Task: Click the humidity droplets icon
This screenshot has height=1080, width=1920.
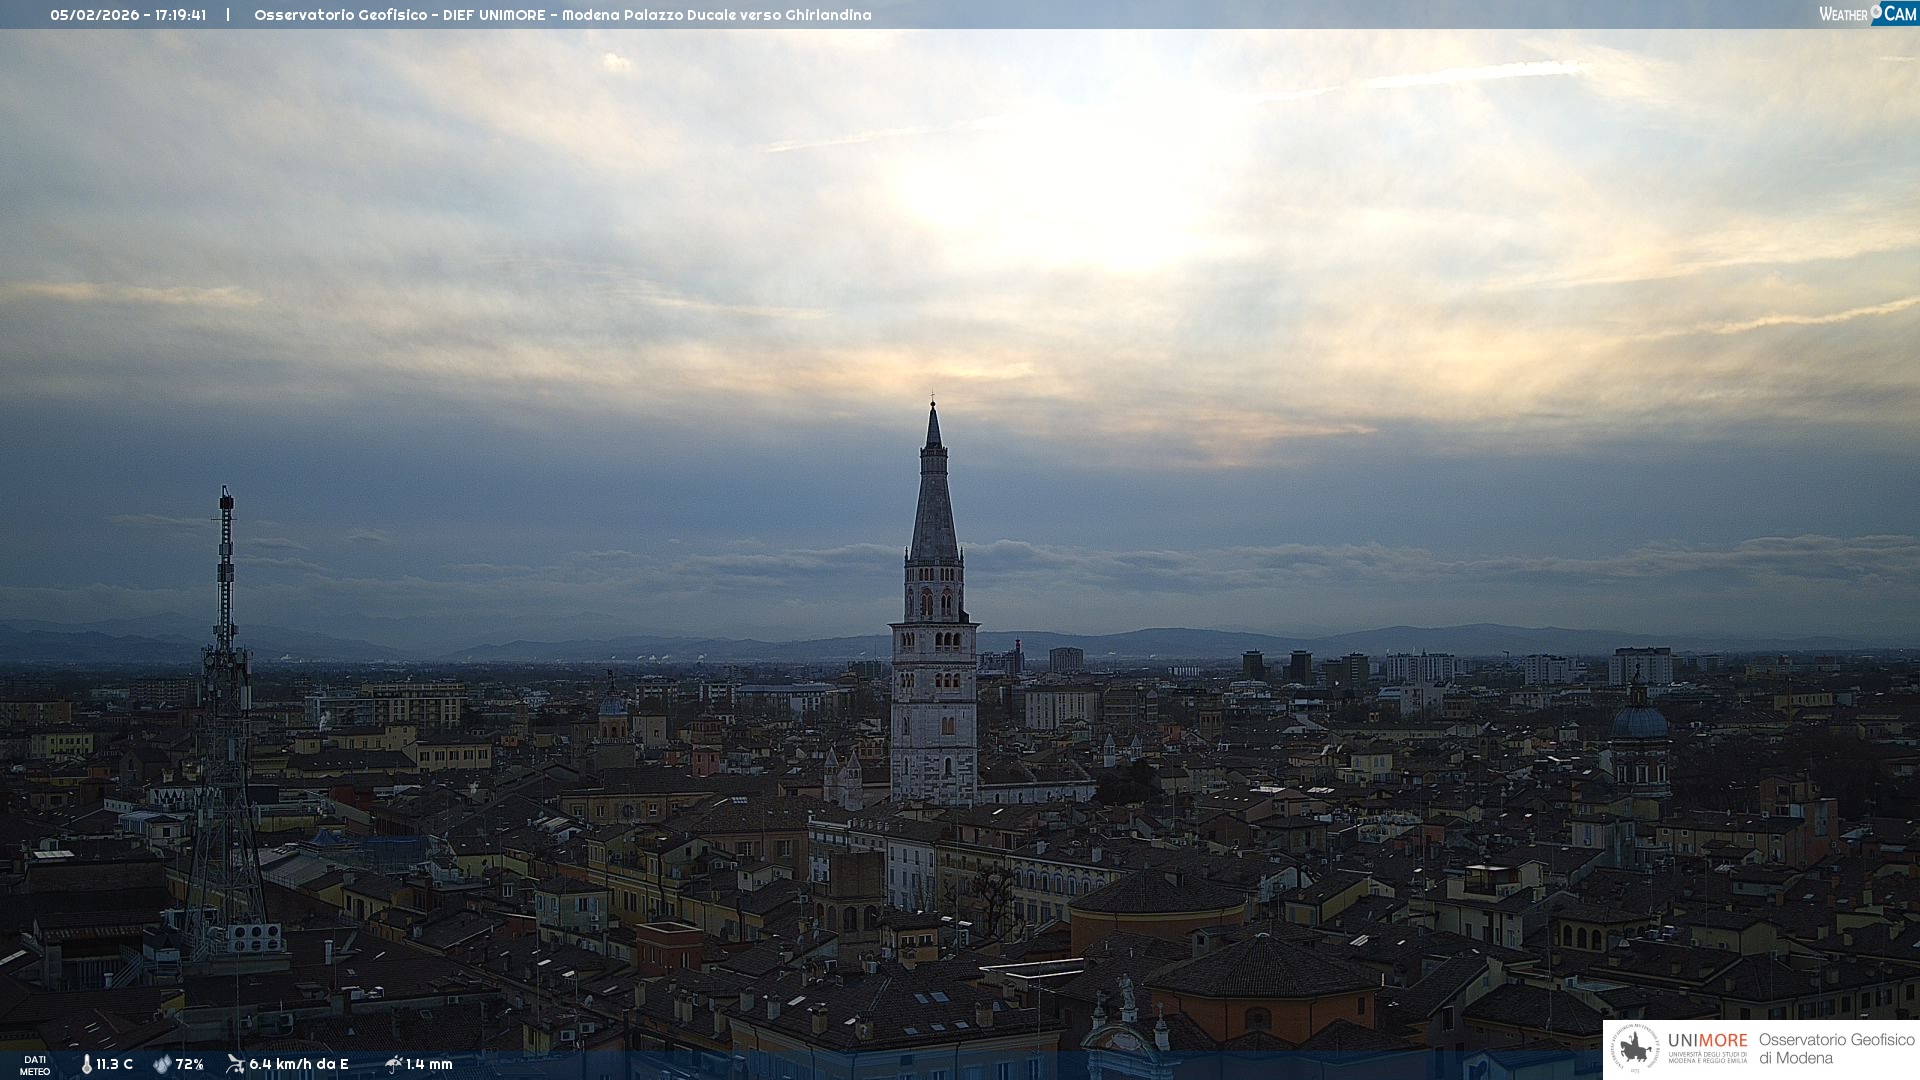Action: (162, 1065)
